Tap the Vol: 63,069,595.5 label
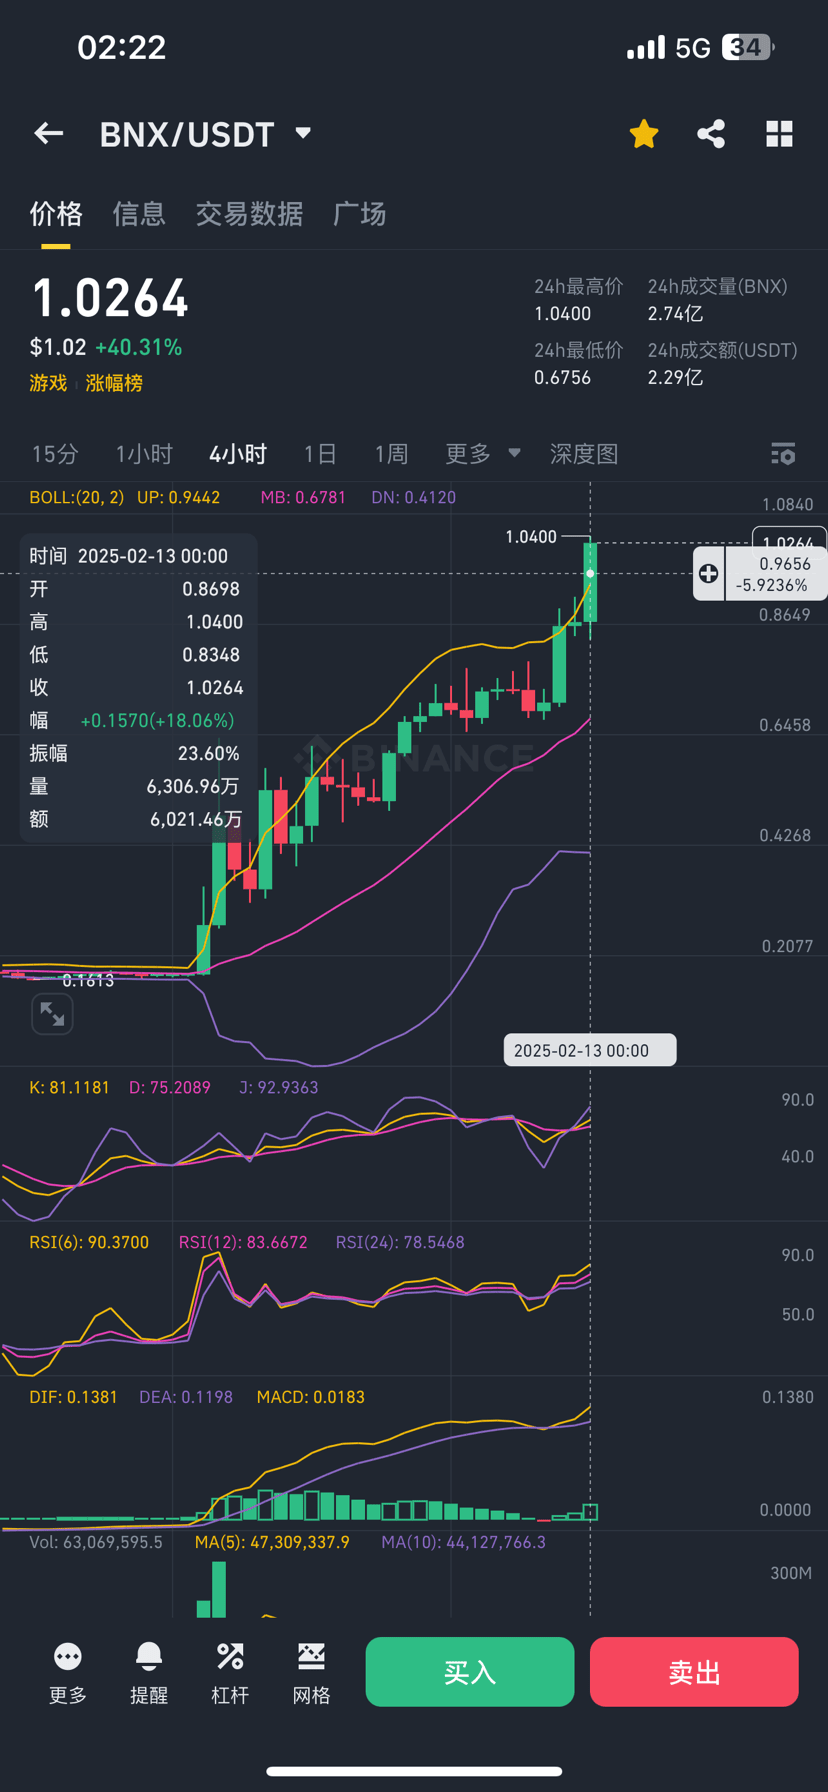Viewport: 828px width, 1792px height. (96, 1542)
